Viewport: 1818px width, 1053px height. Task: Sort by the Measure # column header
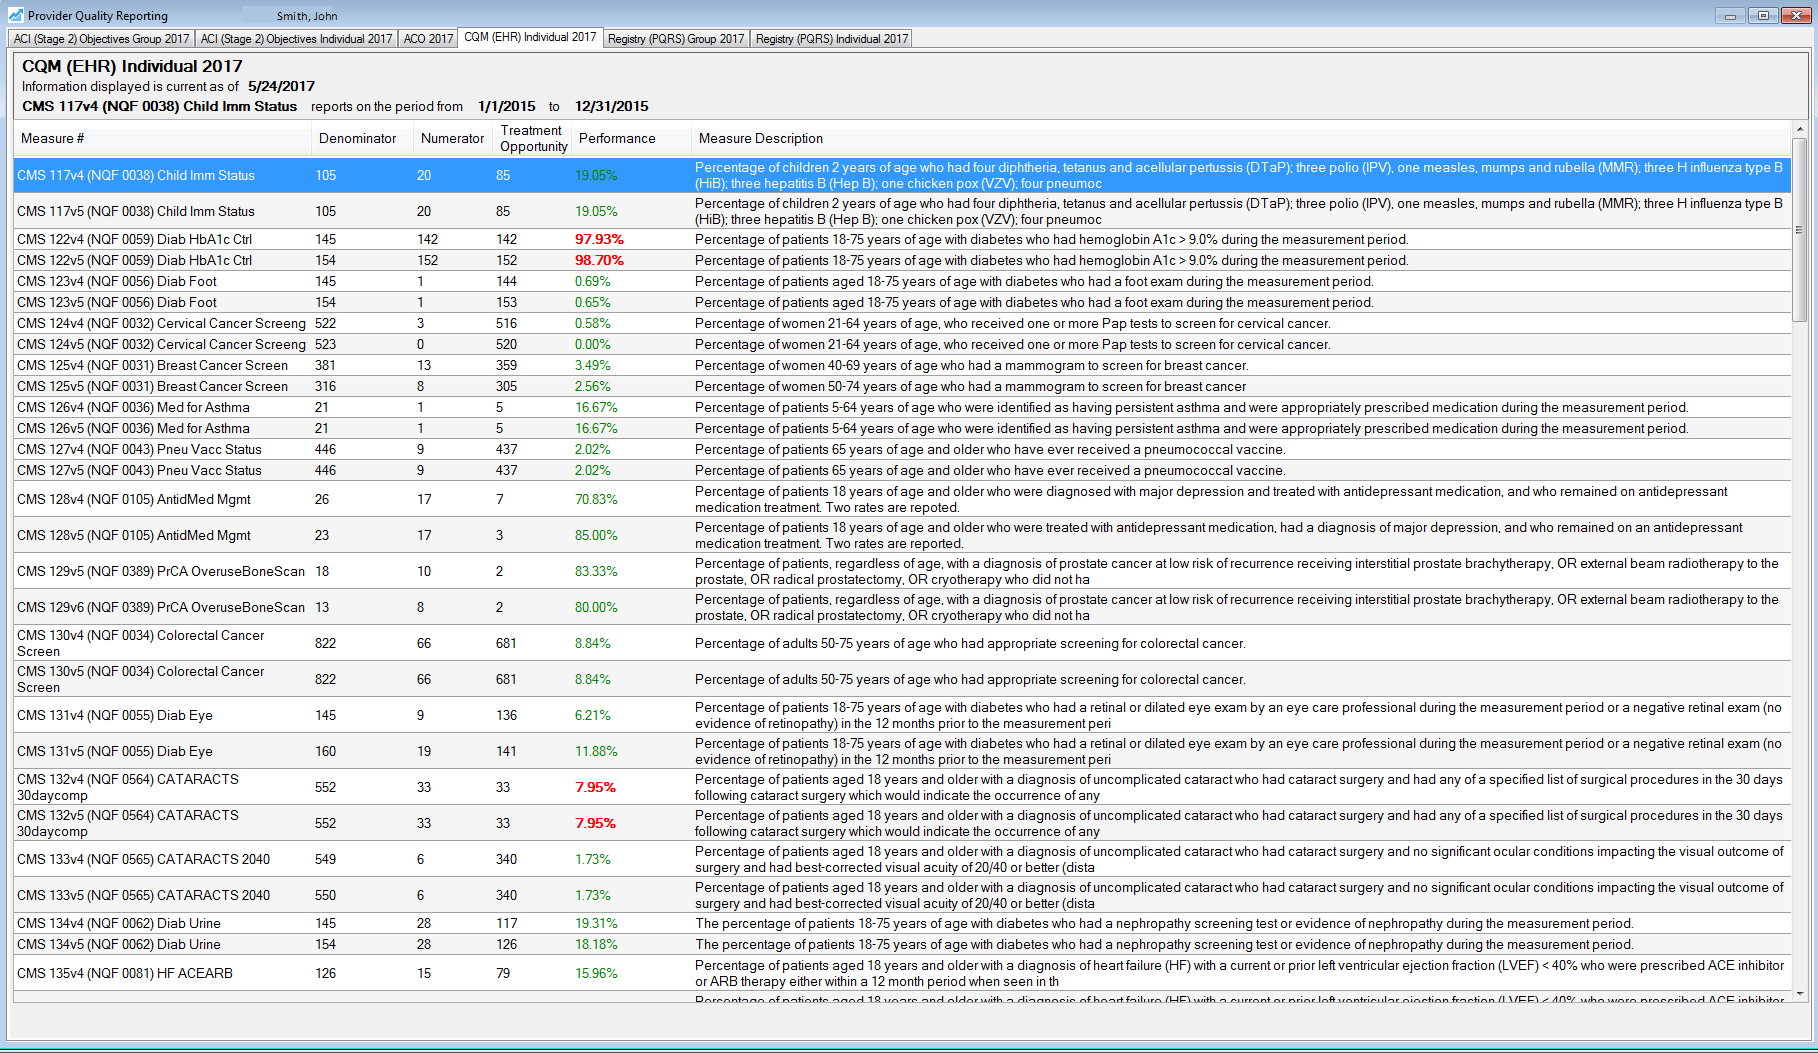(x=162, y=139)
